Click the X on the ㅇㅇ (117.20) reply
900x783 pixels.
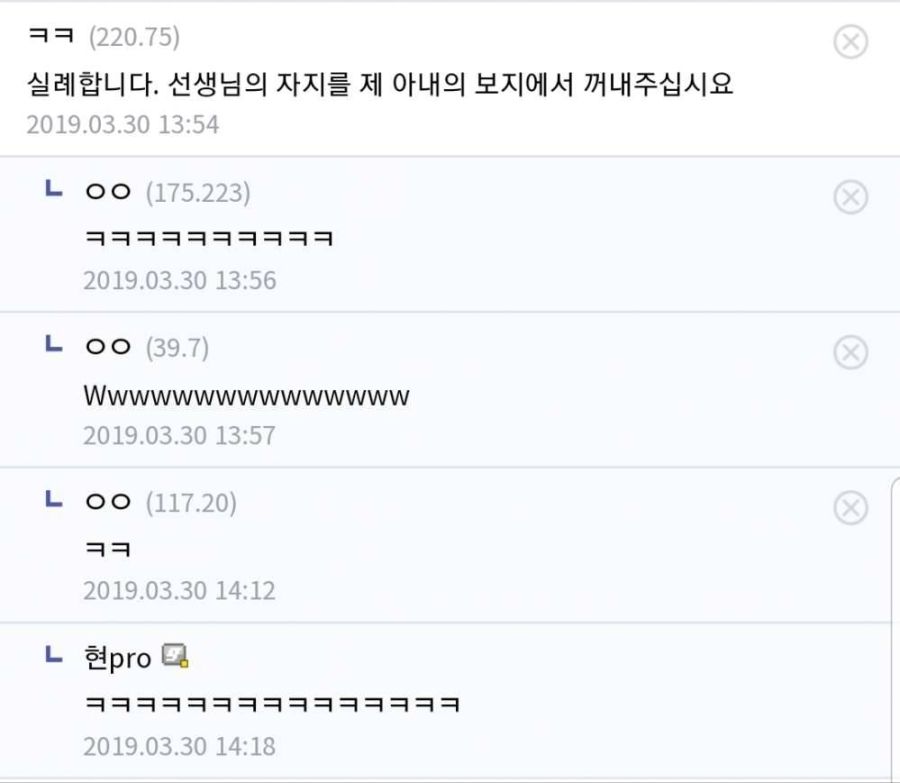(850, 508)
